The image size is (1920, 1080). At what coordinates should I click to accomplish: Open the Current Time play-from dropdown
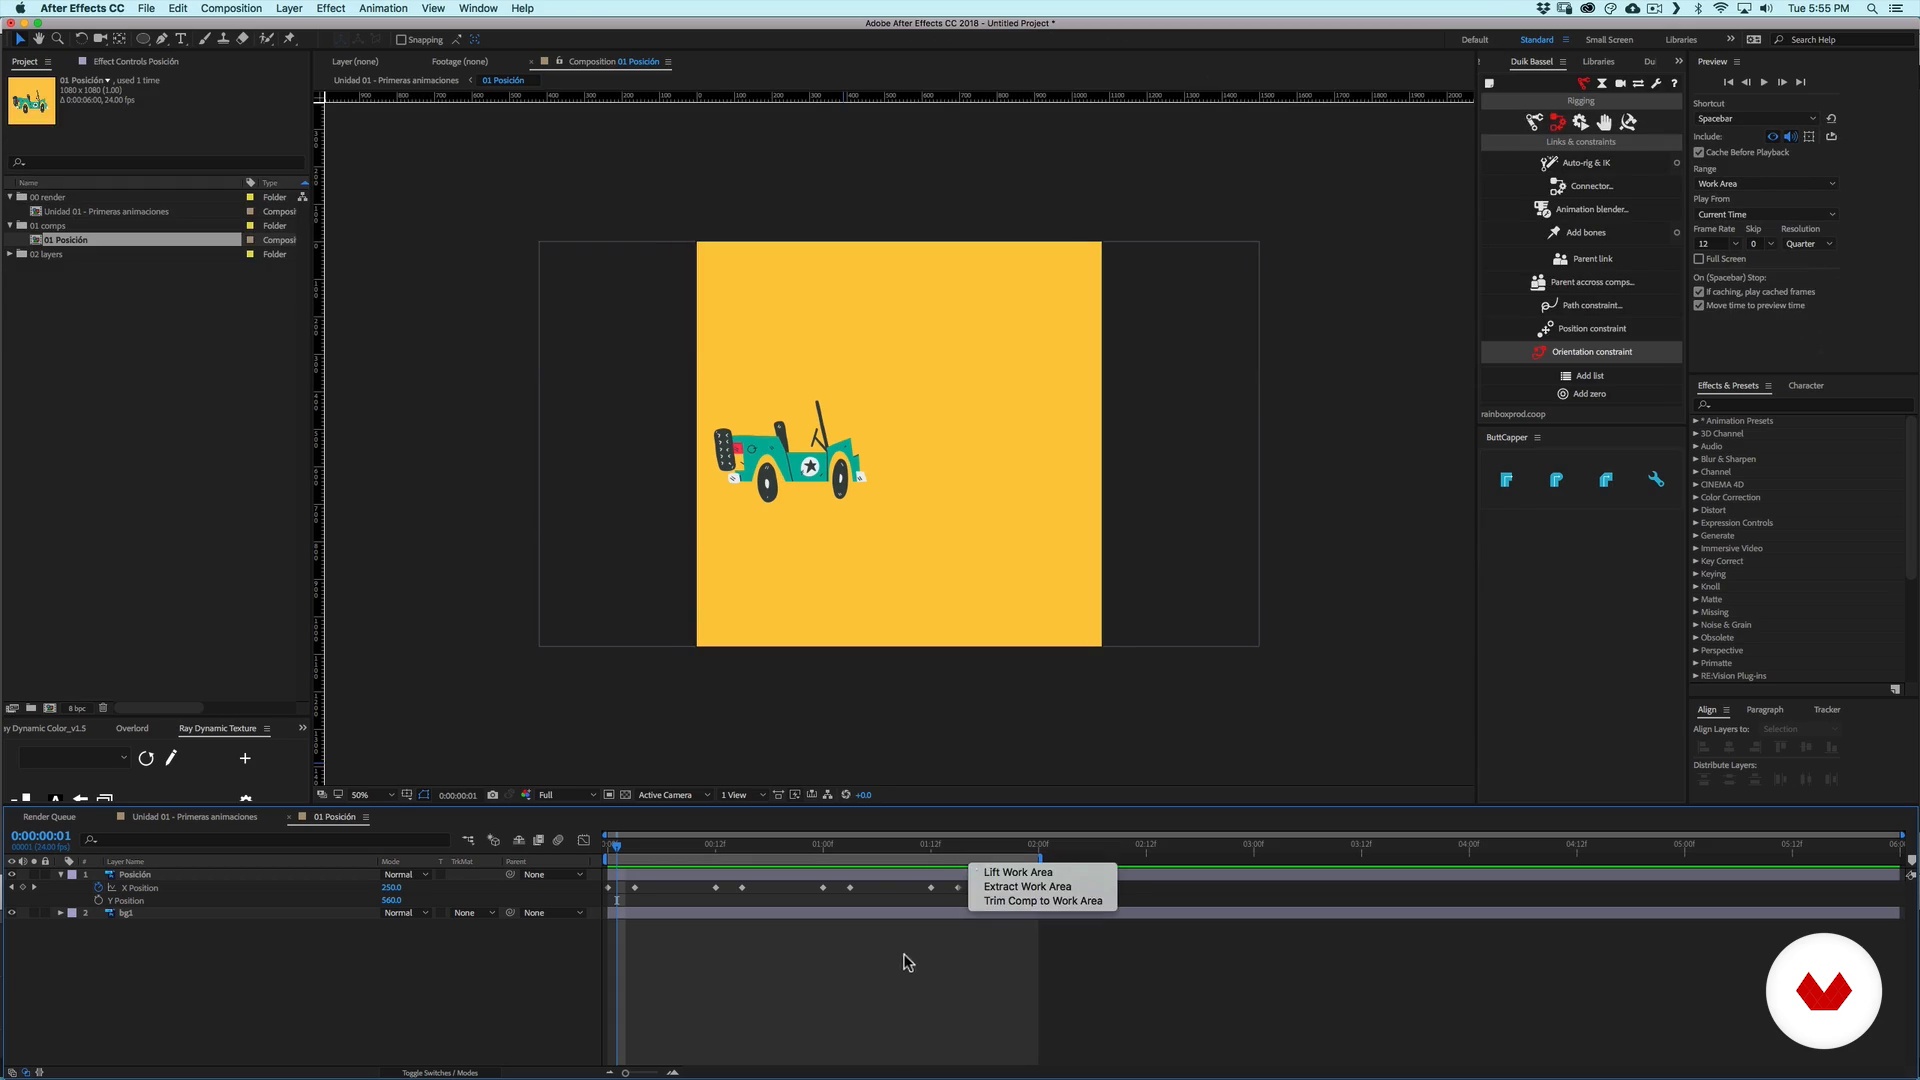click(x=1766, y=215)
